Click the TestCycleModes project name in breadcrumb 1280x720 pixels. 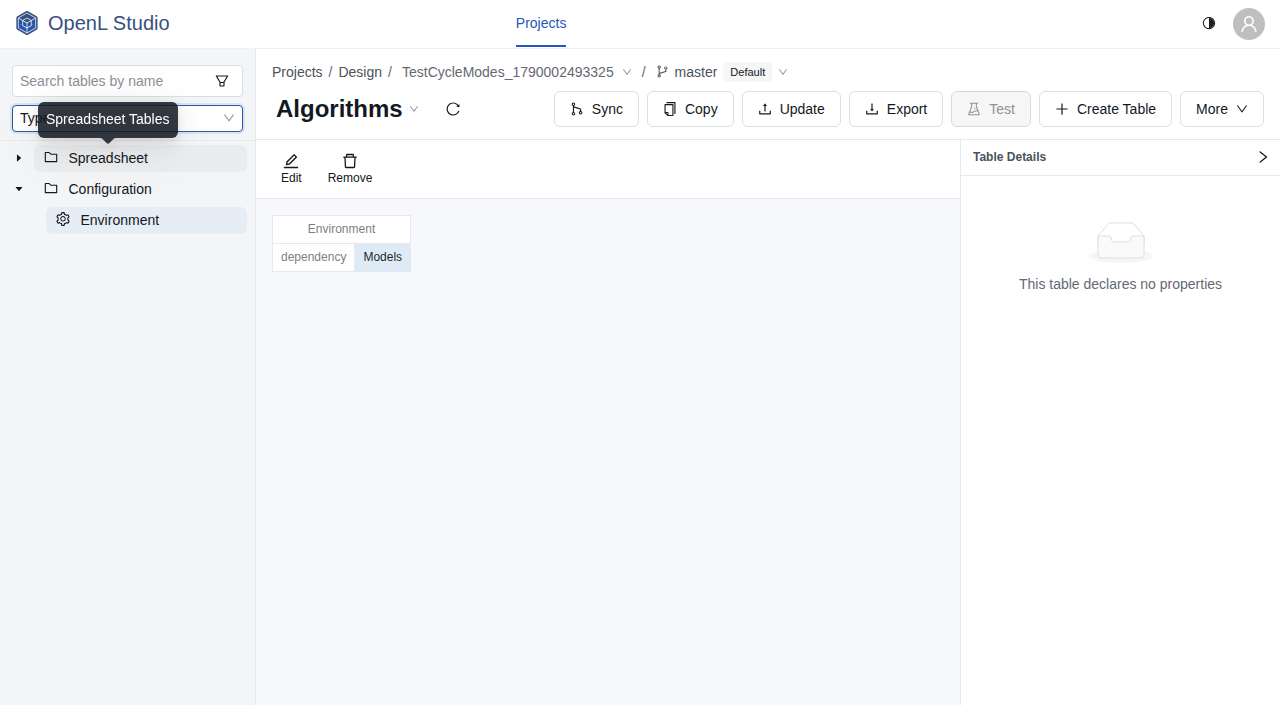coord(508,72)
